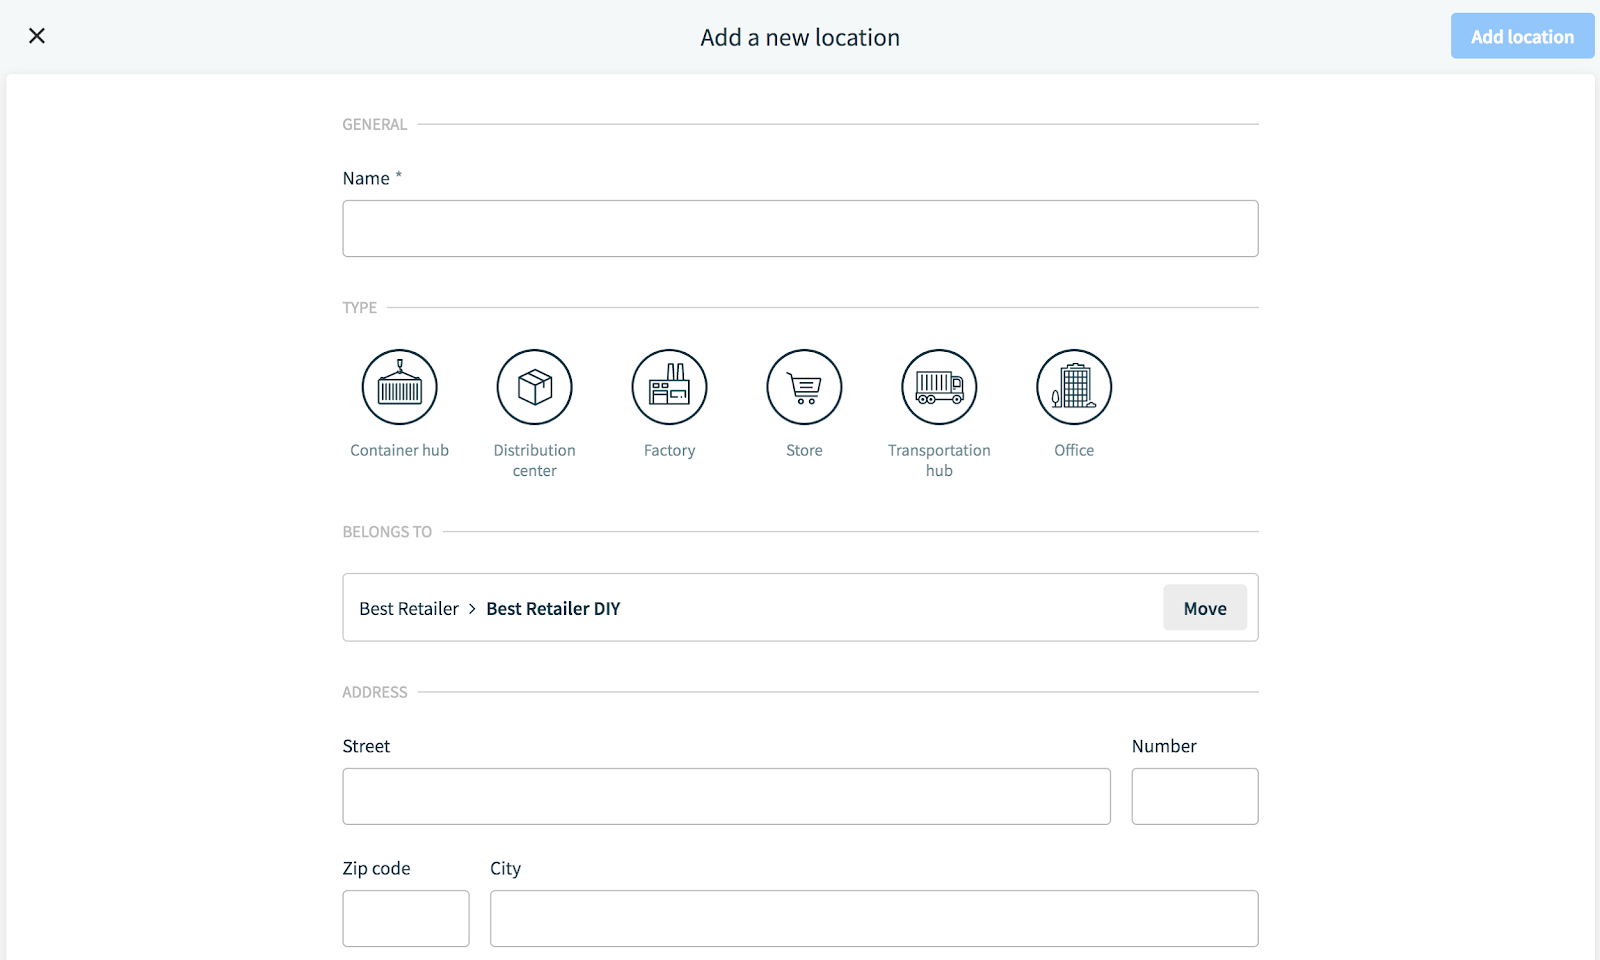Open Best Retailer DIY in the hierarchy
This screenshot has width=1600, height=960.
(552, 607)
